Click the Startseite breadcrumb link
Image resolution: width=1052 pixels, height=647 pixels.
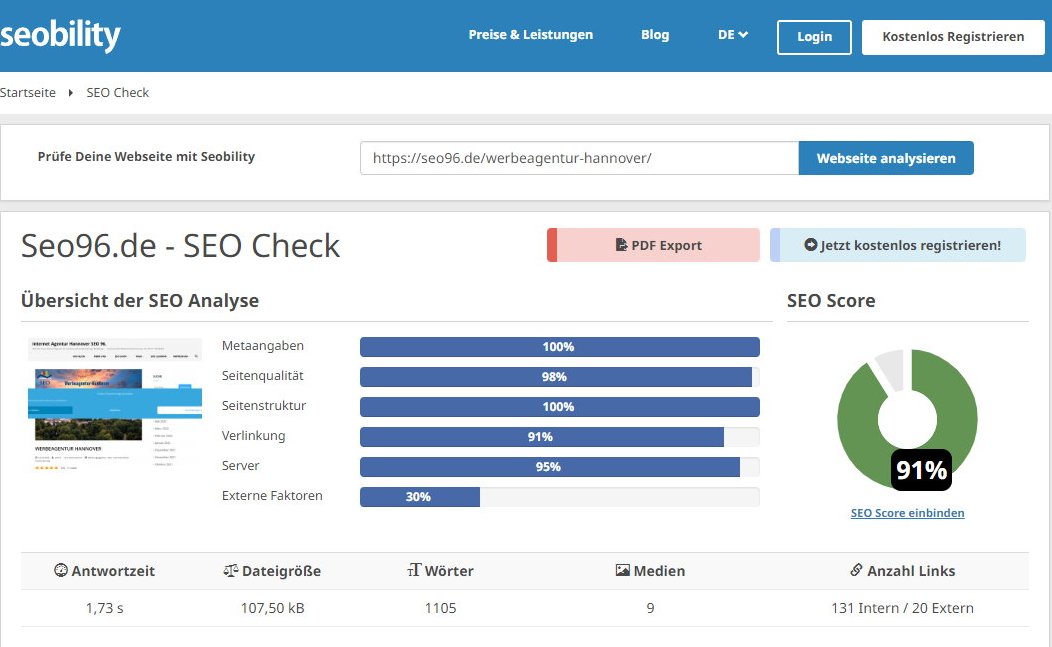pyautogui.click(x=28, y=93)
